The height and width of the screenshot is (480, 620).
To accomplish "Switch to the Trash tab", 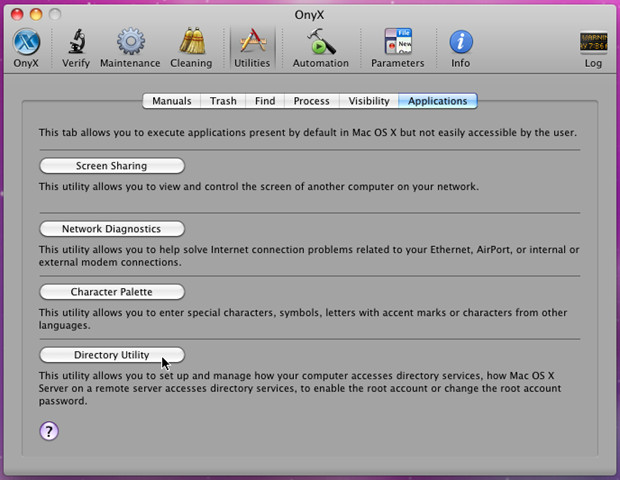I will pos(223,101).
